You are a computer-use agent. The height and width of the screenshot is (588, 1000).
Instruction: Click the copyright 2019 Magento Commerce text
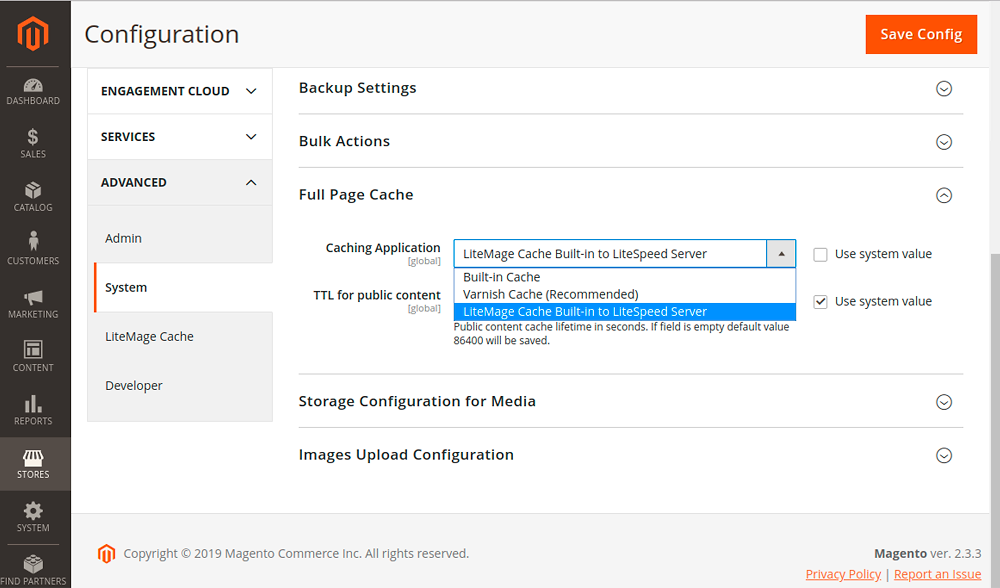296,554
